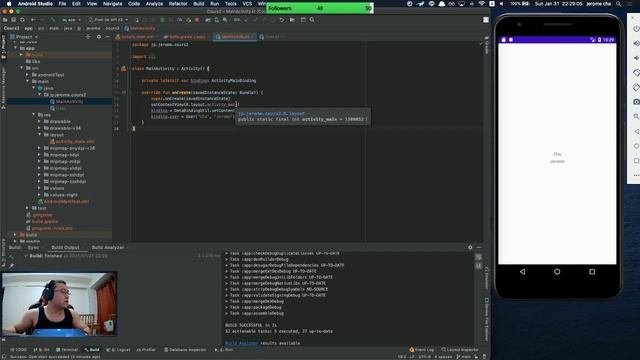Viewport: 640px width, 360px height.
Task: Open the File menu
Action: pyautogui.click(x=62, y=4)
